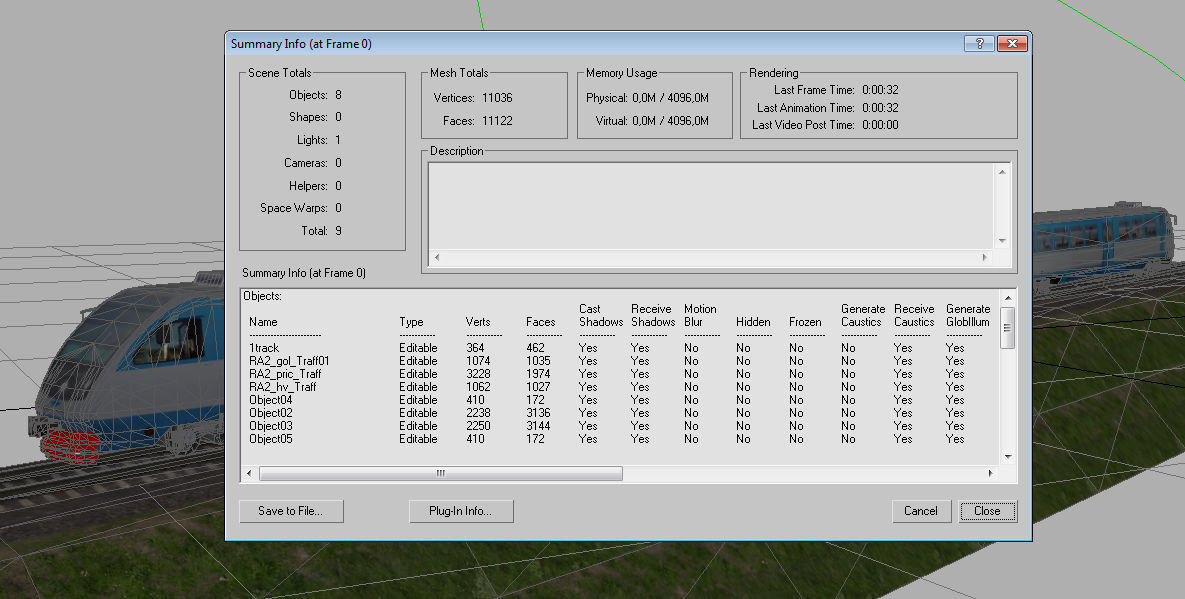Click the objects list scroll down arrow
Viewport: 1185px width, 599px height.
pyautogui.click(x=1007, y=457)
